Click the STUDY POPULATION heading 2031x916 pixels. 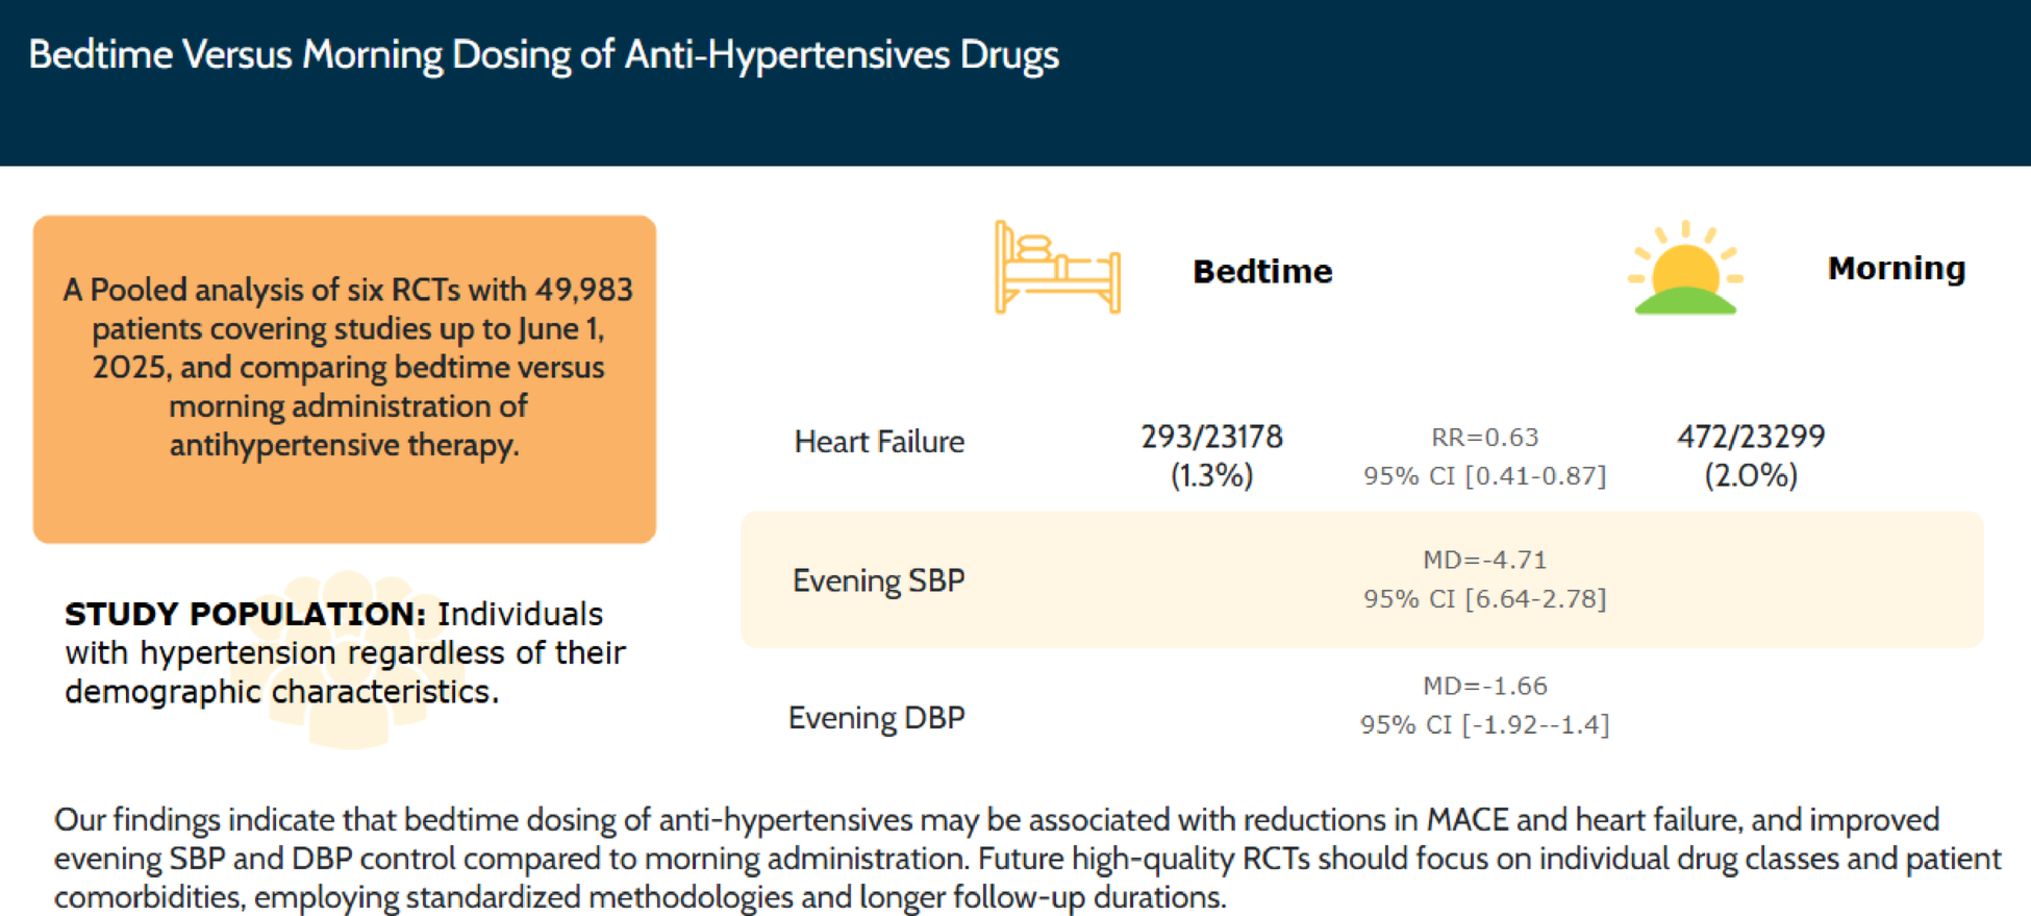pos(246,614)
